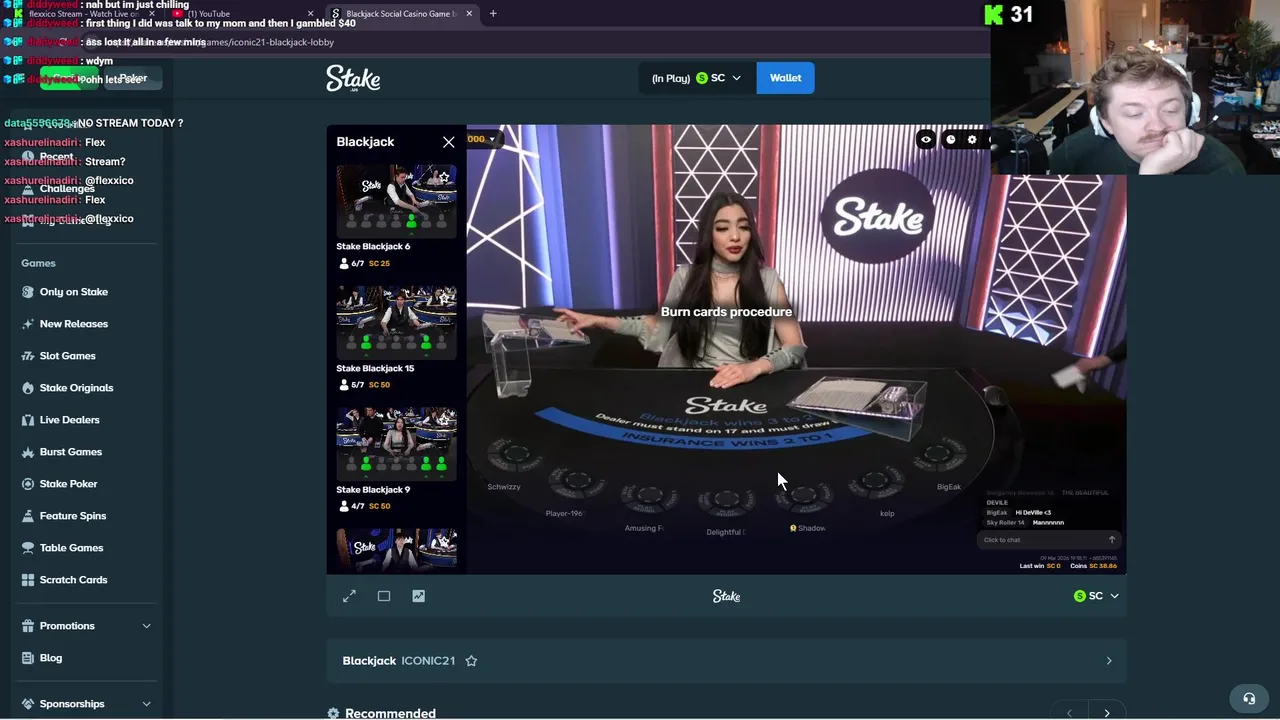
Task: Open game history clock icon
Action: coord(950,140)
